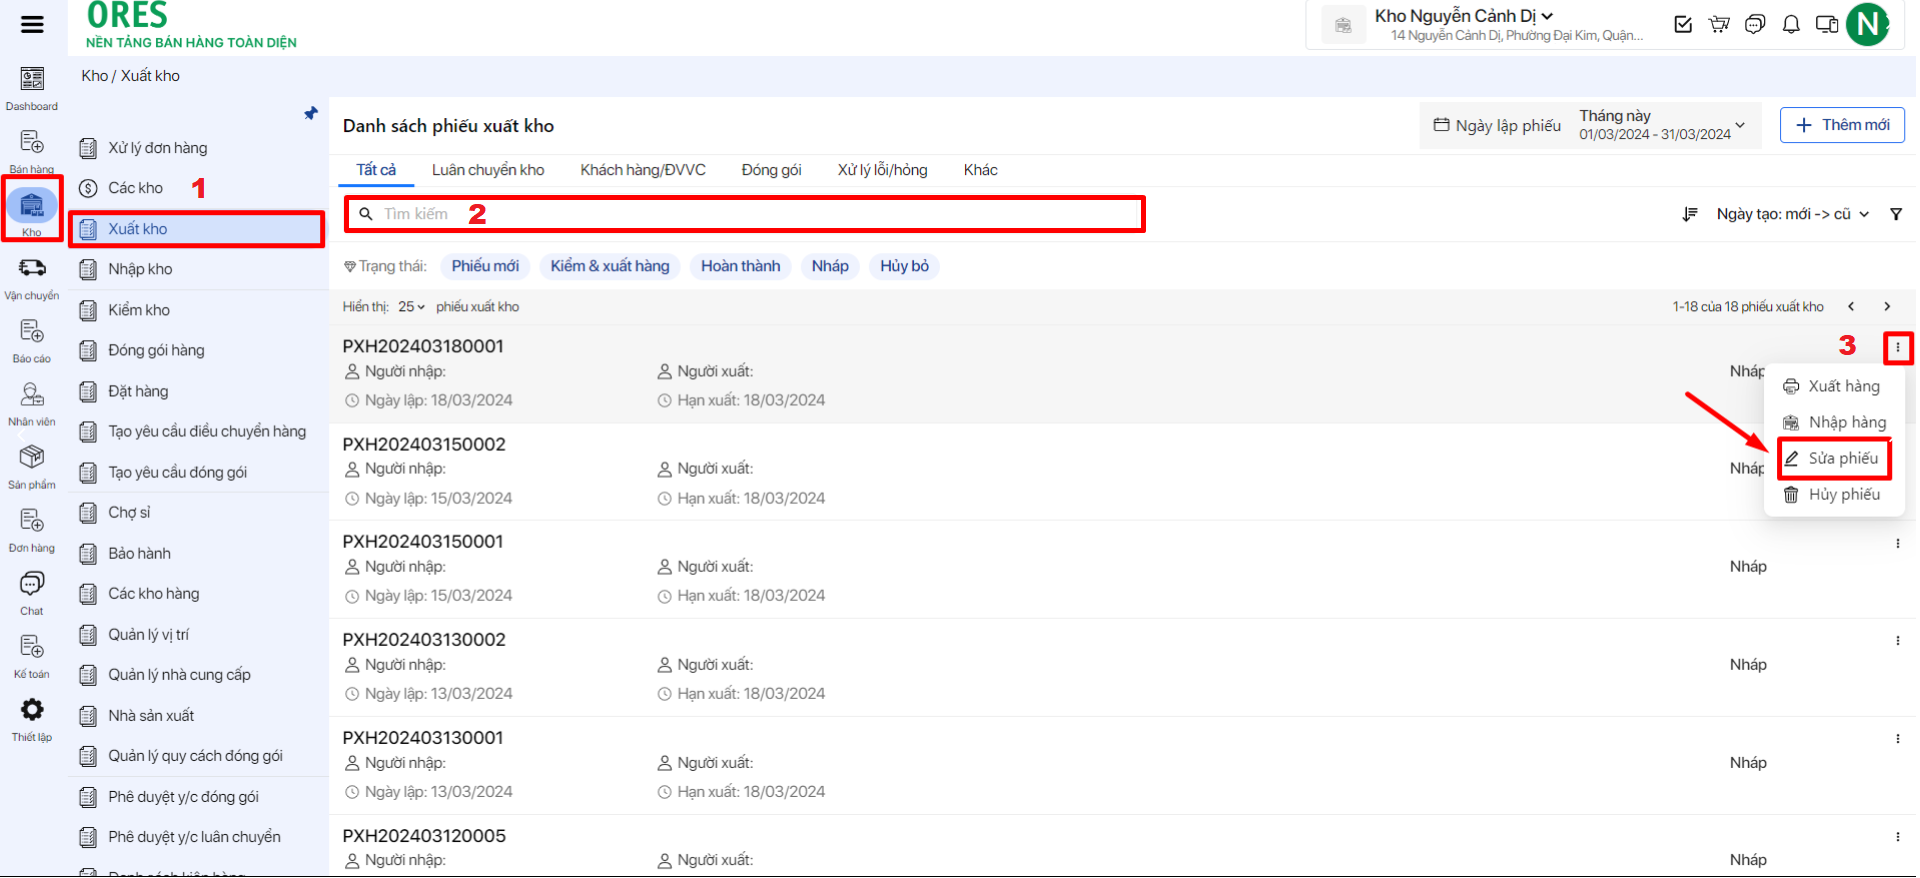This screenshot has width=1920, height=878.
Task: Click the notification bell icon
Action: [1791, 24]
